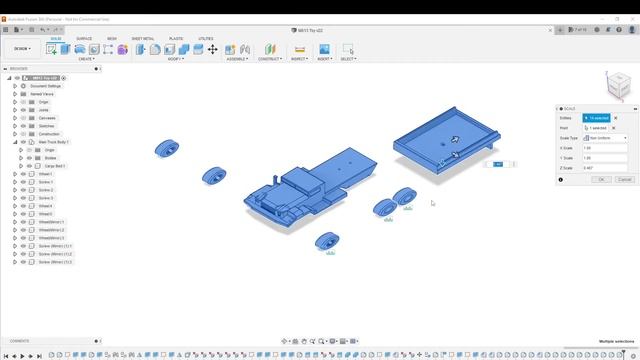Image resolution: width=640 pixels, height=360 pixels.
Task: Open the Scale Type dropdown
Action: coord(605,138)
